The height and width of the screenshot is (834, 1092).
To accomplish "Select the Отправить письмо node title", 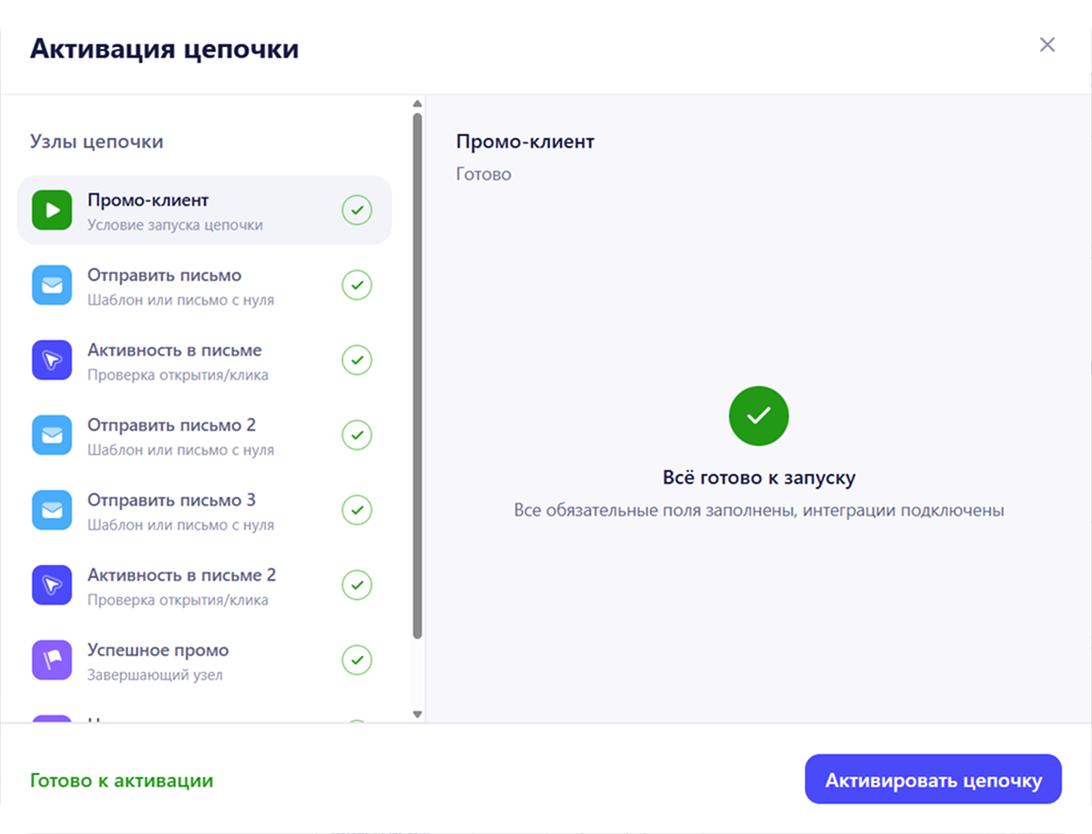I will pyautogui.click(x=164, y=275).
